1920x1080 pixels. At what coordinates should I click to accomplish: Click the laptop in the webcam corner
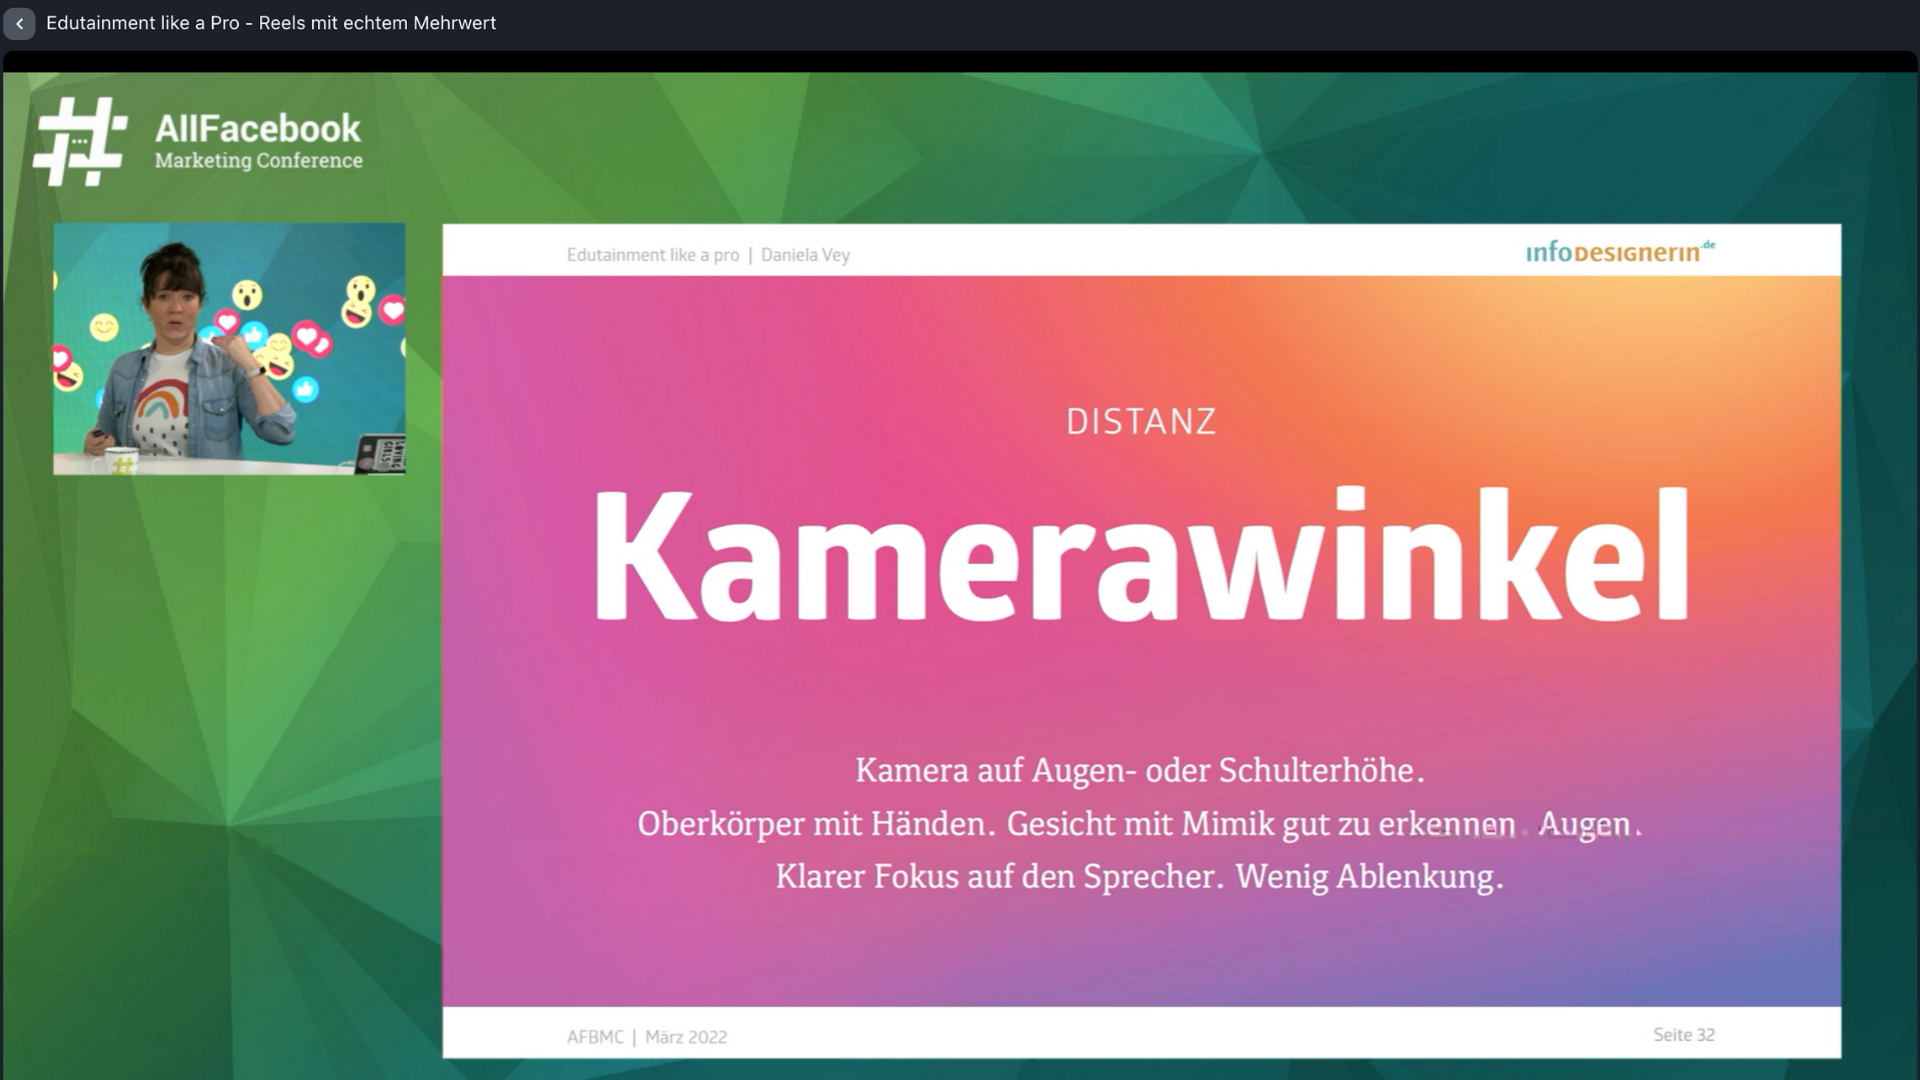[x=381, y=454]
